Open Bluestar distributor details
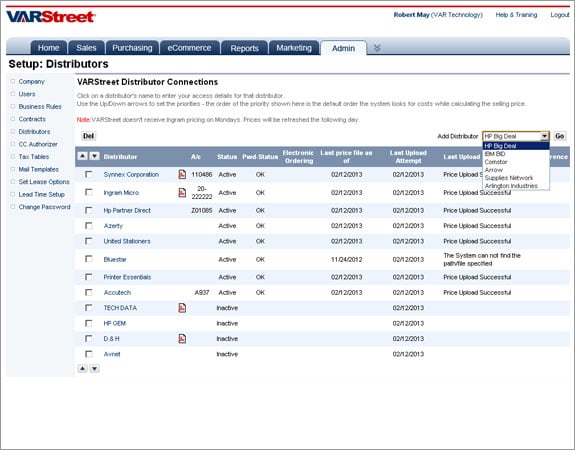The image size is (575, 450). (x=115, y=259)
